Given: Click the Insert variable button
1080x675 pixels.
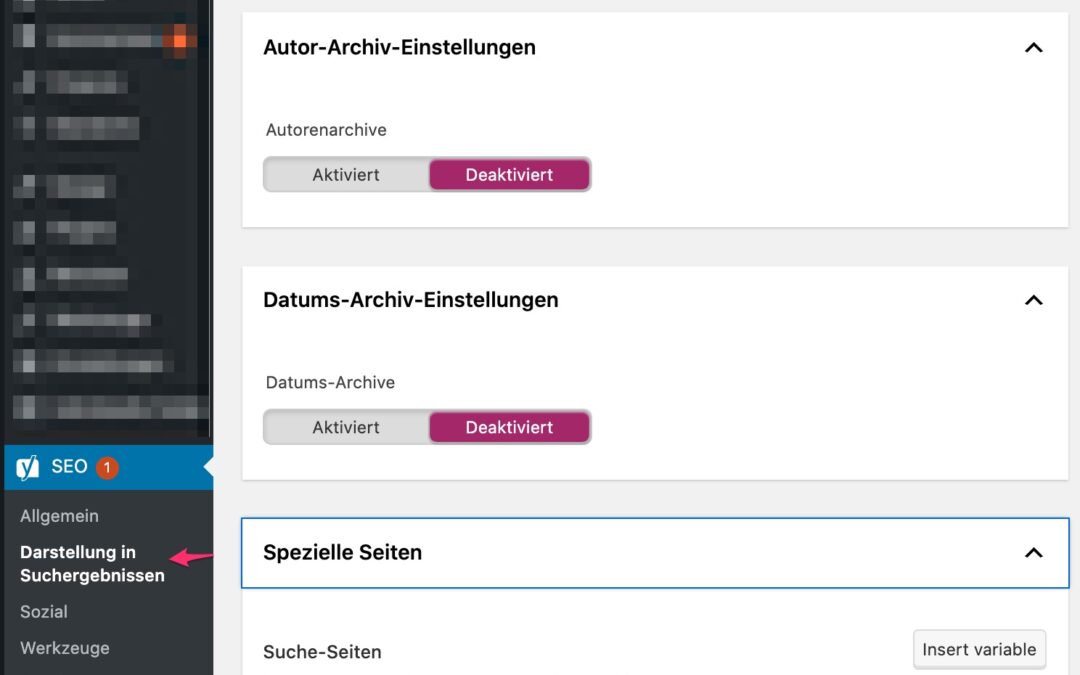Looking at the screenshot, I should [x=979, y=649].
